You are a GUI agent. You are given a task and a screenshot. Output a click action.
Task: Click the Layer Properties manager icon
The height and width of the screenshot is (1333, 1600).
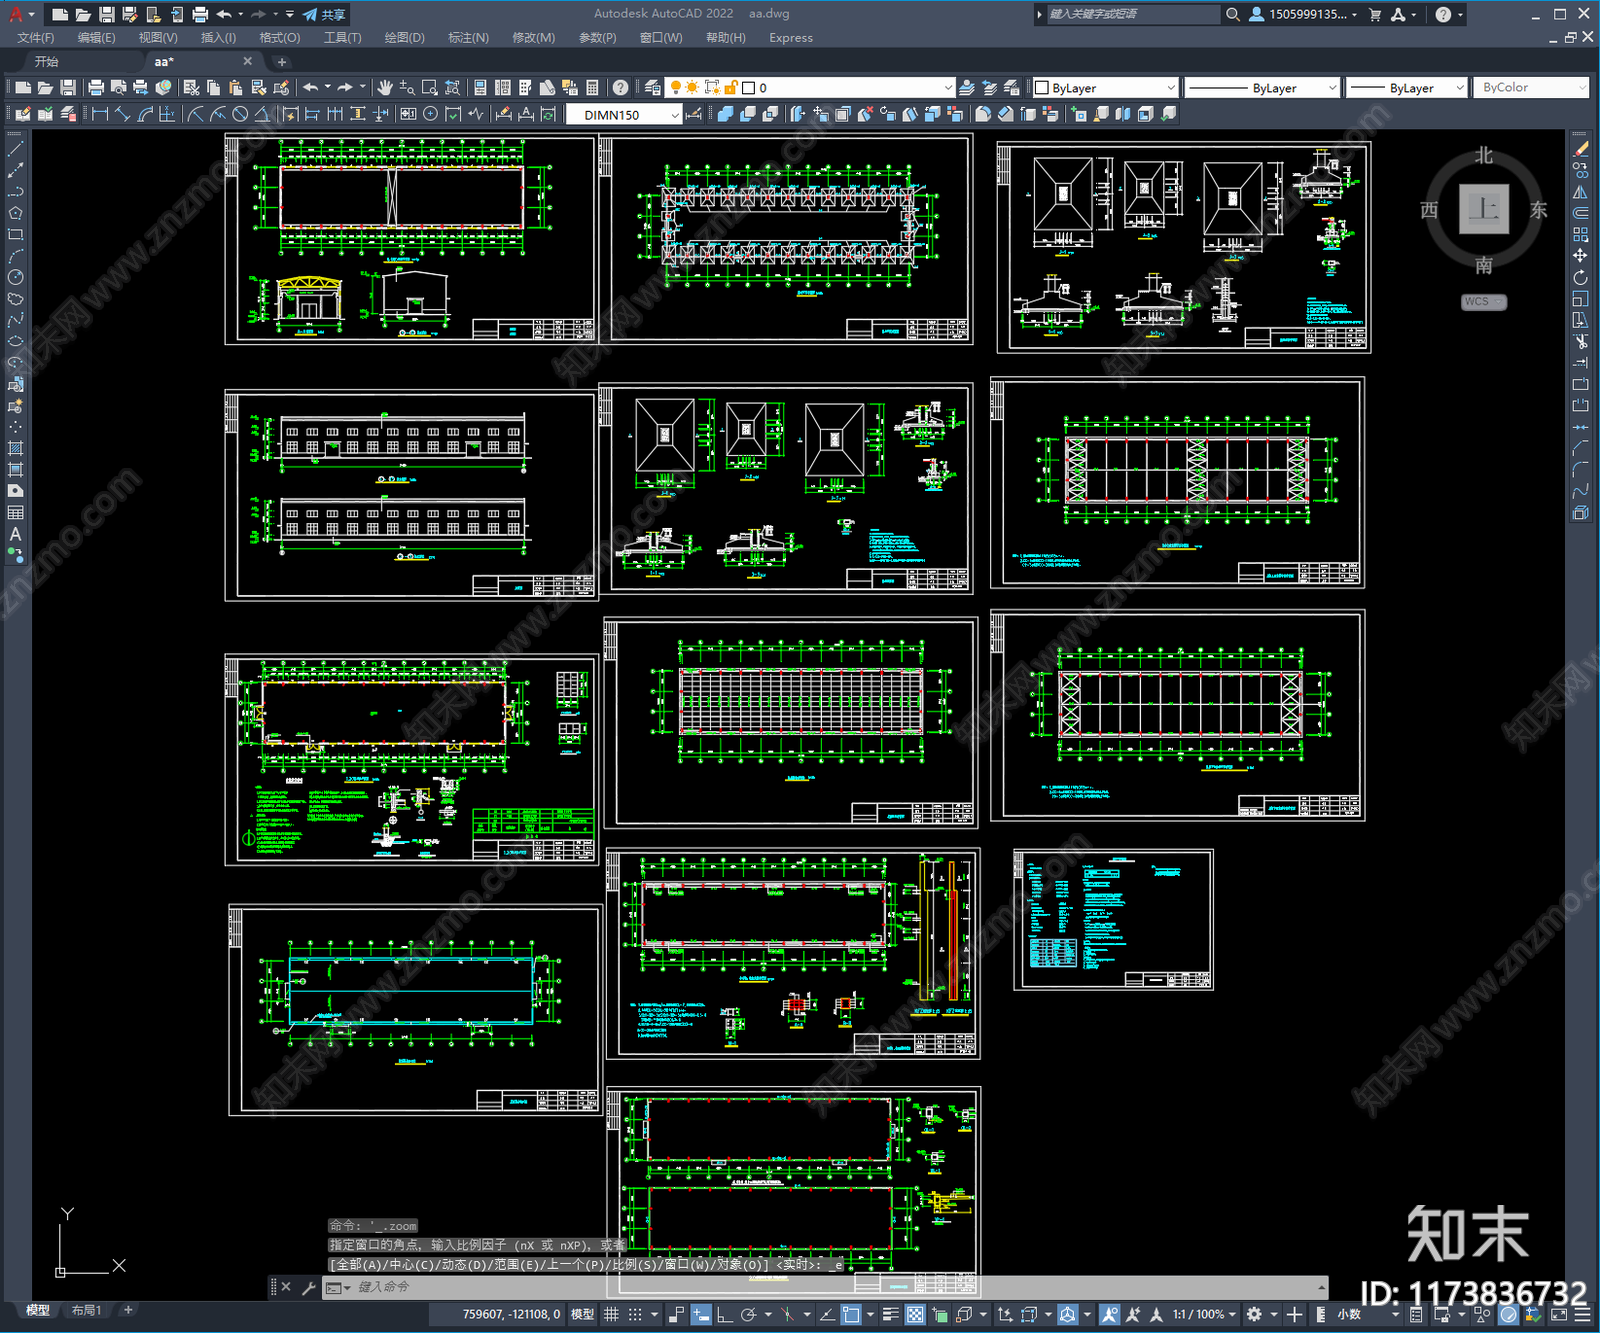click(653, 88)
